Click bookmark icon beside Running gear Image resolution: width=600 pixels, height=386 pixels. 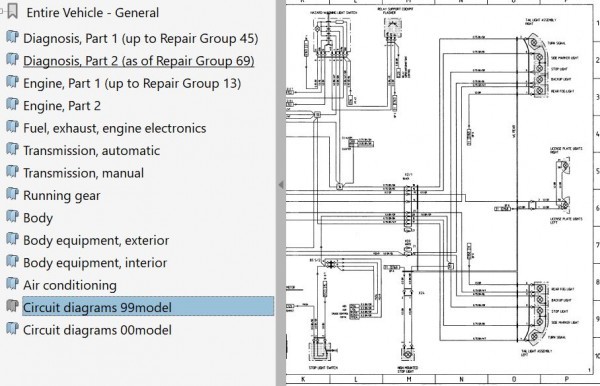(x=12, y=194)
